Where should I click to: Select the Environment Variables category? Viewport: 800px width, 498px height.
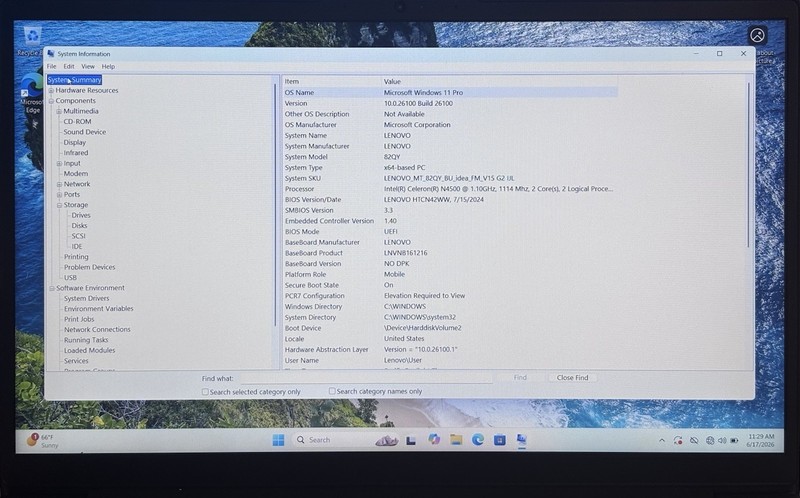point(98,309)
